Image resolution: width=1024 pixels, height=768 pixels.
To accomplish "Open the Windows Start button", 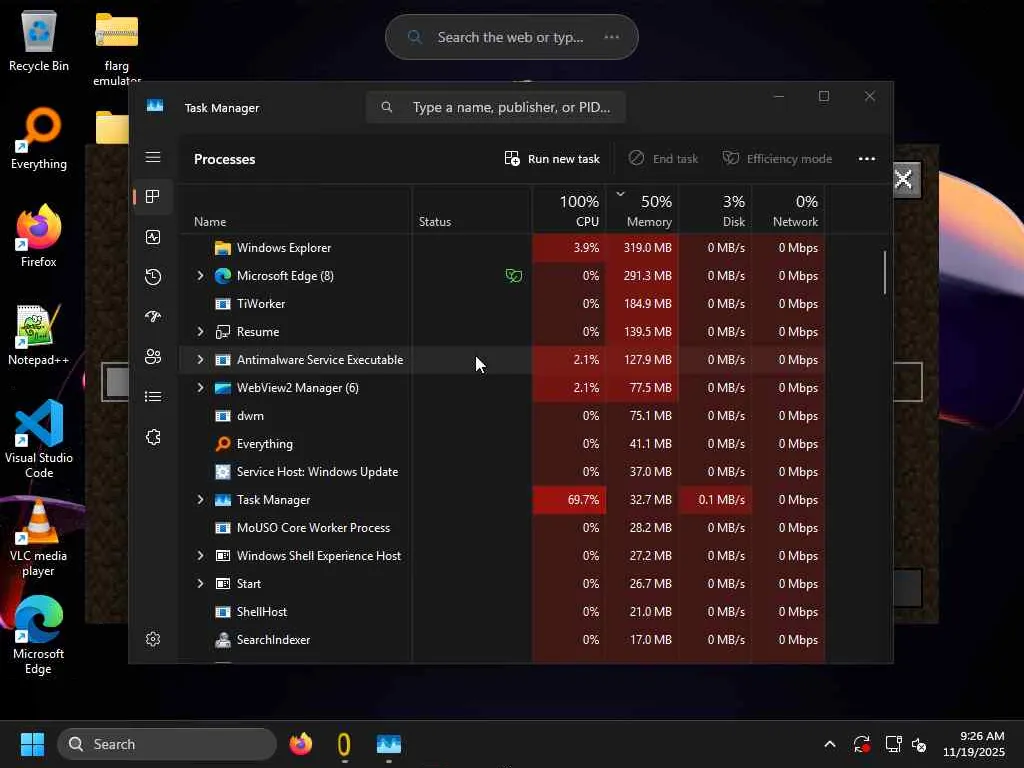I will pyautogui.click(x=32, y=744).
